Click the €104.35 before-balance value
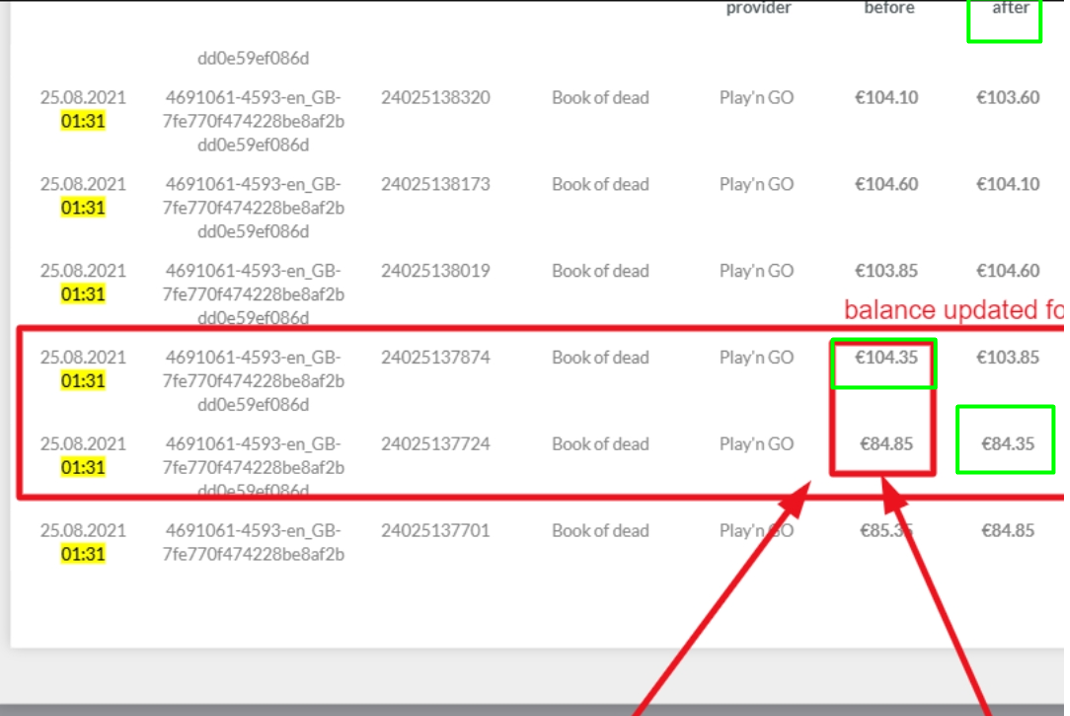The image size is (1070, 716). point(886,358)
